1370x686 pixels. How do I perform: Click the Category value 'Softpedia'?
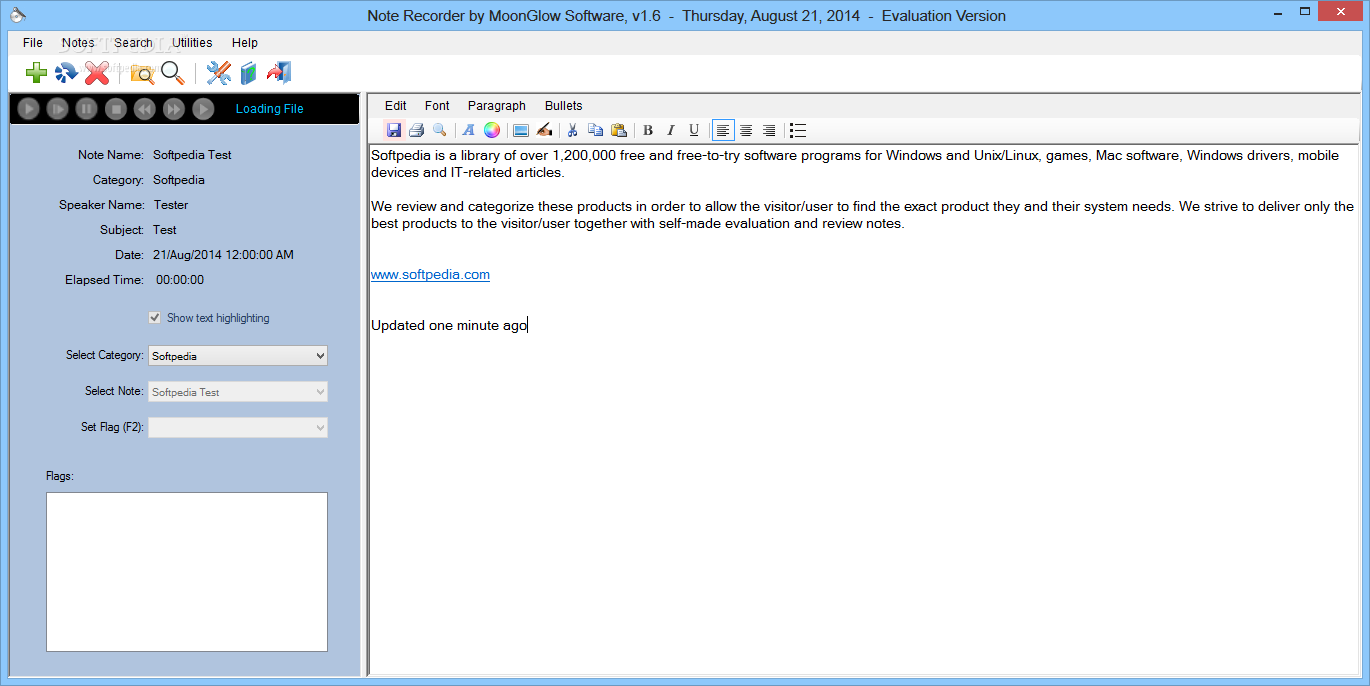pos(179,180)
